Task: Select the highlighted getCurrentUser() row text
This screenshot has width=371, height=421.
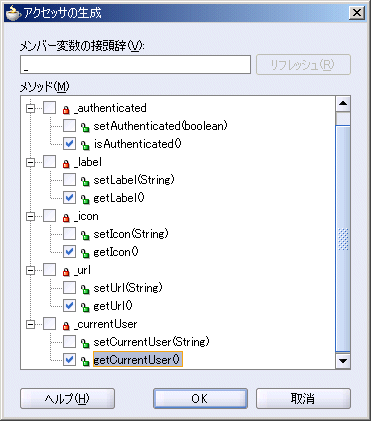Action: [x=138, y=360]
